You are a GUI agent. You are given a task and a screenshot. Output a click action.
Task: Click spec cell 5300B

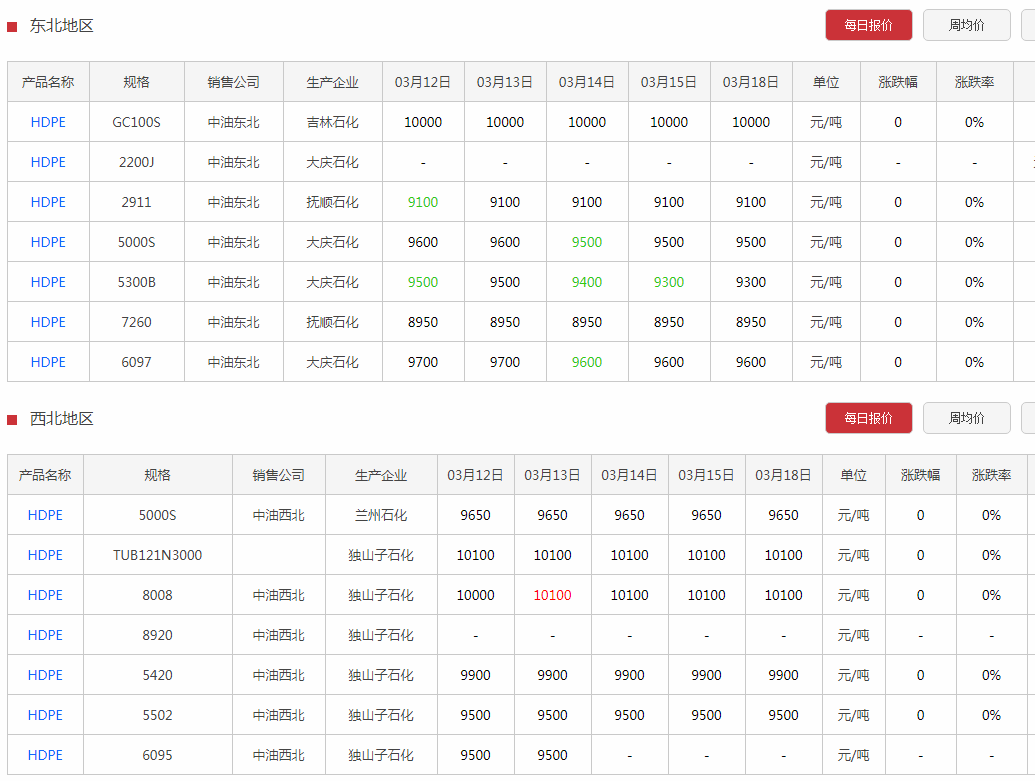point(137,282)
